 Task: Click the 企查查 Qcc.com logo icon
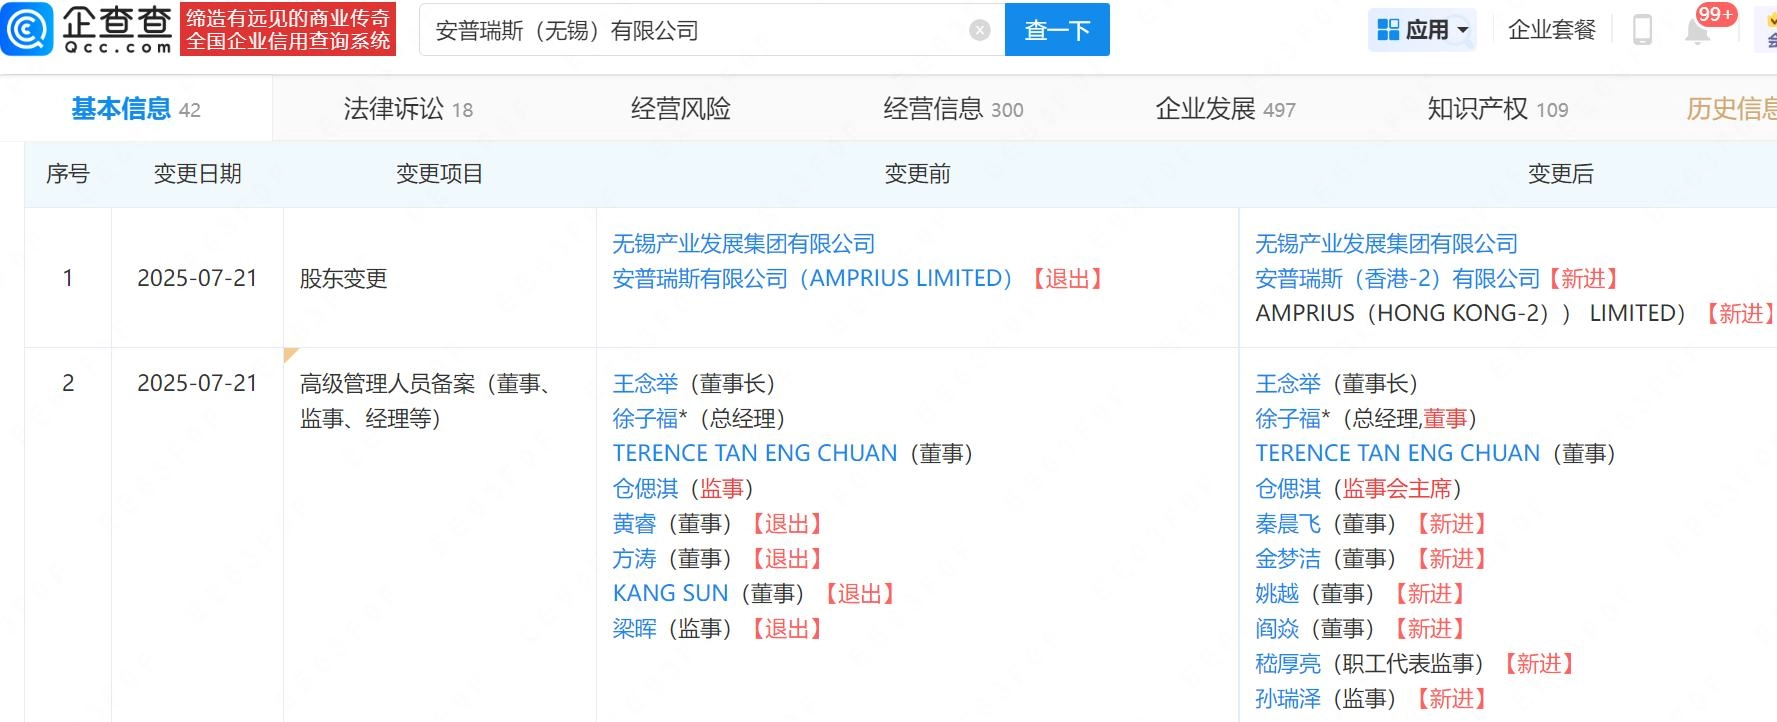pyautogui.click(x=30, y=30)
